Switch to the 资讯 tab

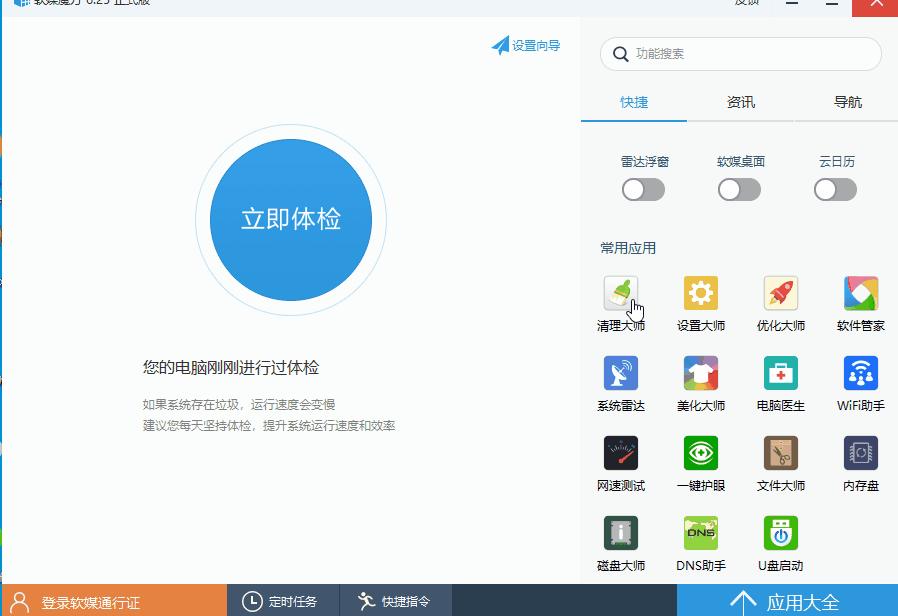[740, 101]
